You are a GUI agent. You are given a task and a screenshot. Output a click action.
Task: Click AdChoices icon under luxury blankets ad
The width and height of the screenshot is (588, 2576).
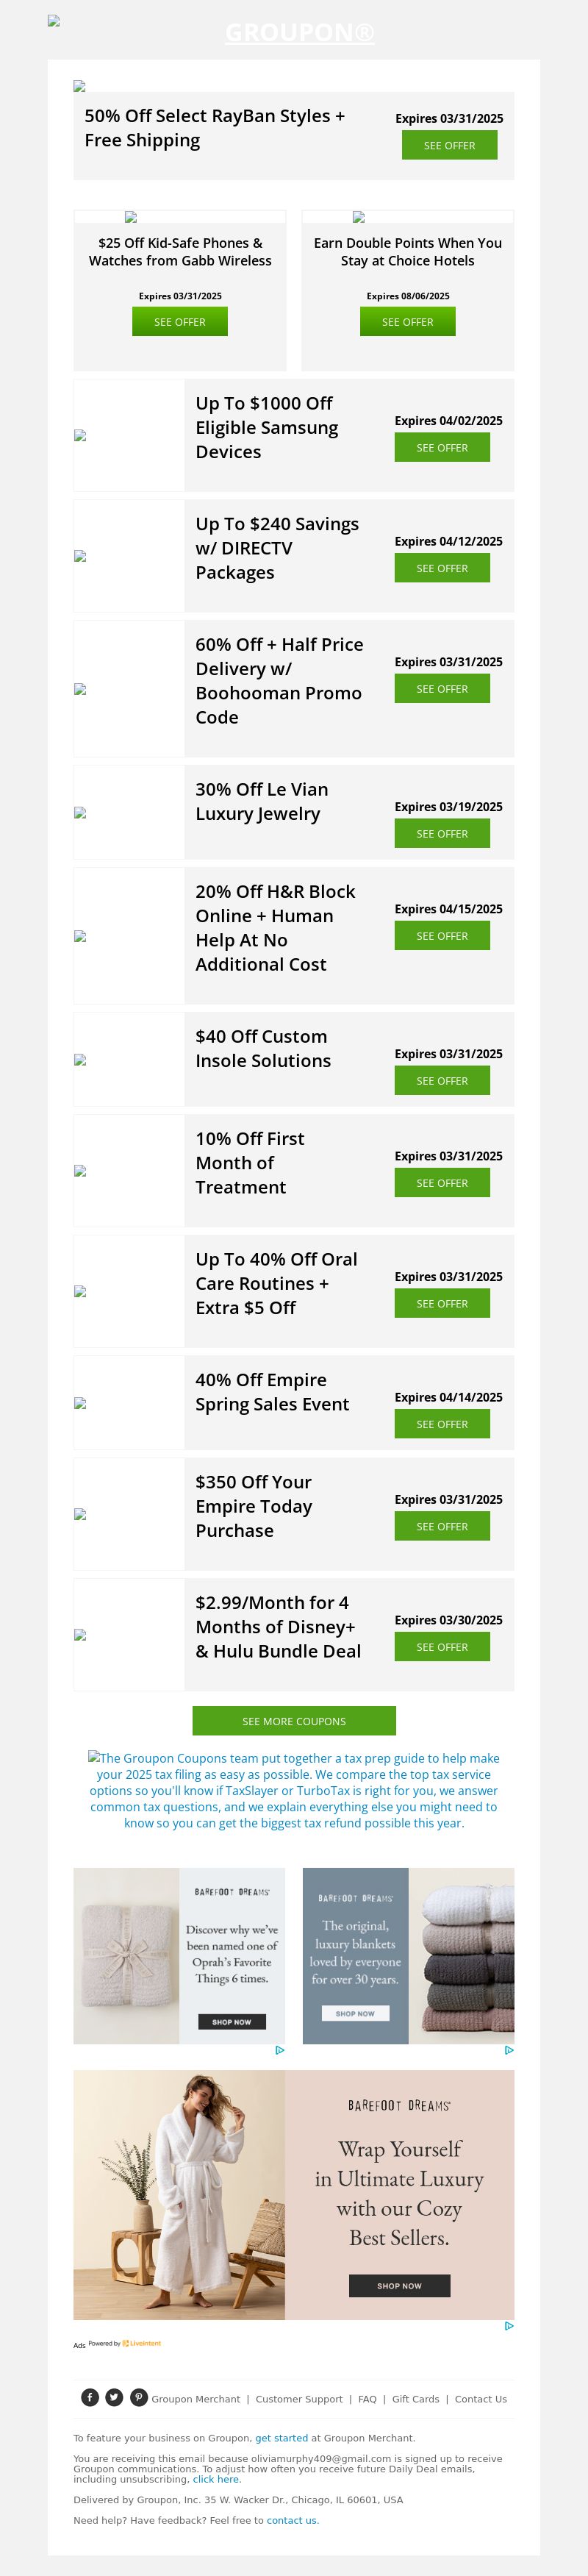(x=509, y=2050)
